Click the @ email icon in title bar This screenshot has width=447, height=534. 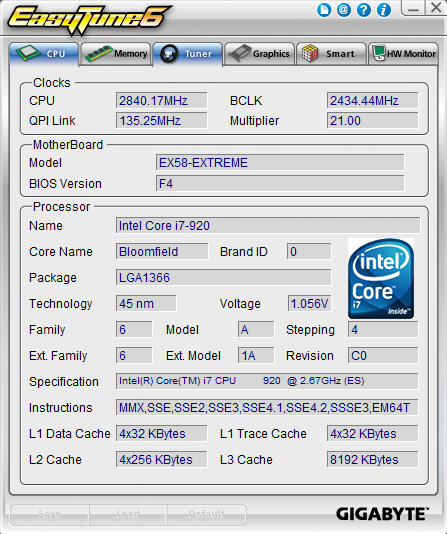click(344, 10)
